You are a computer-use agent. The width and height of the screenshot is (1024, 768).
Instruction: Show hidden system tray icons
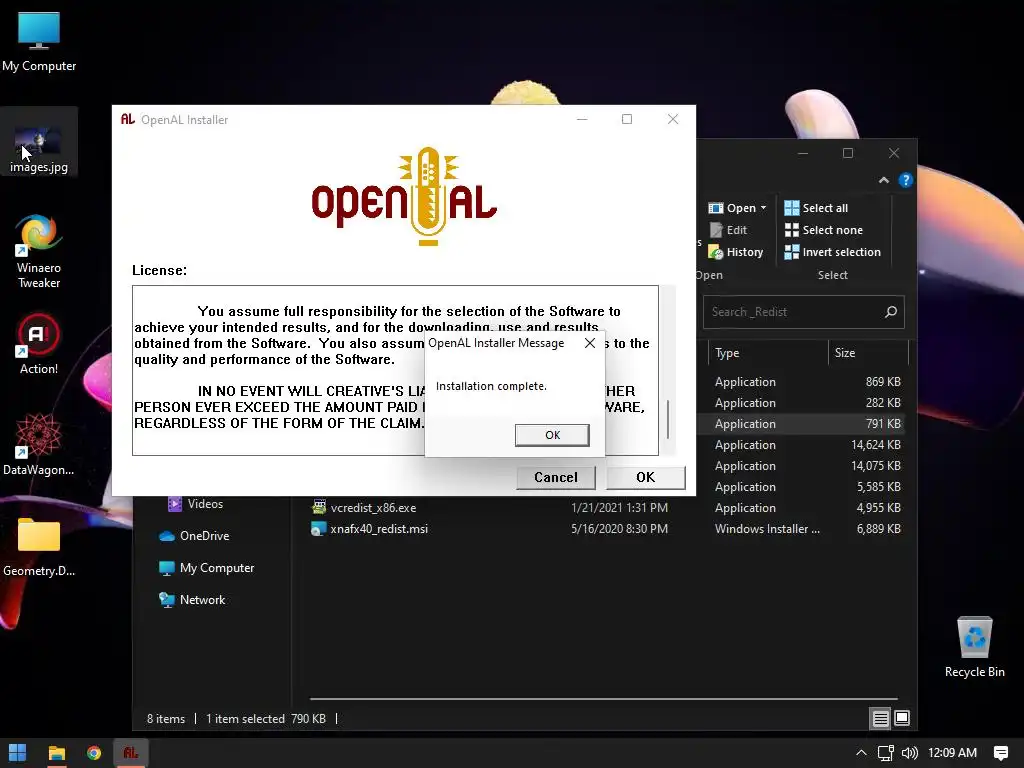(861, 753)
